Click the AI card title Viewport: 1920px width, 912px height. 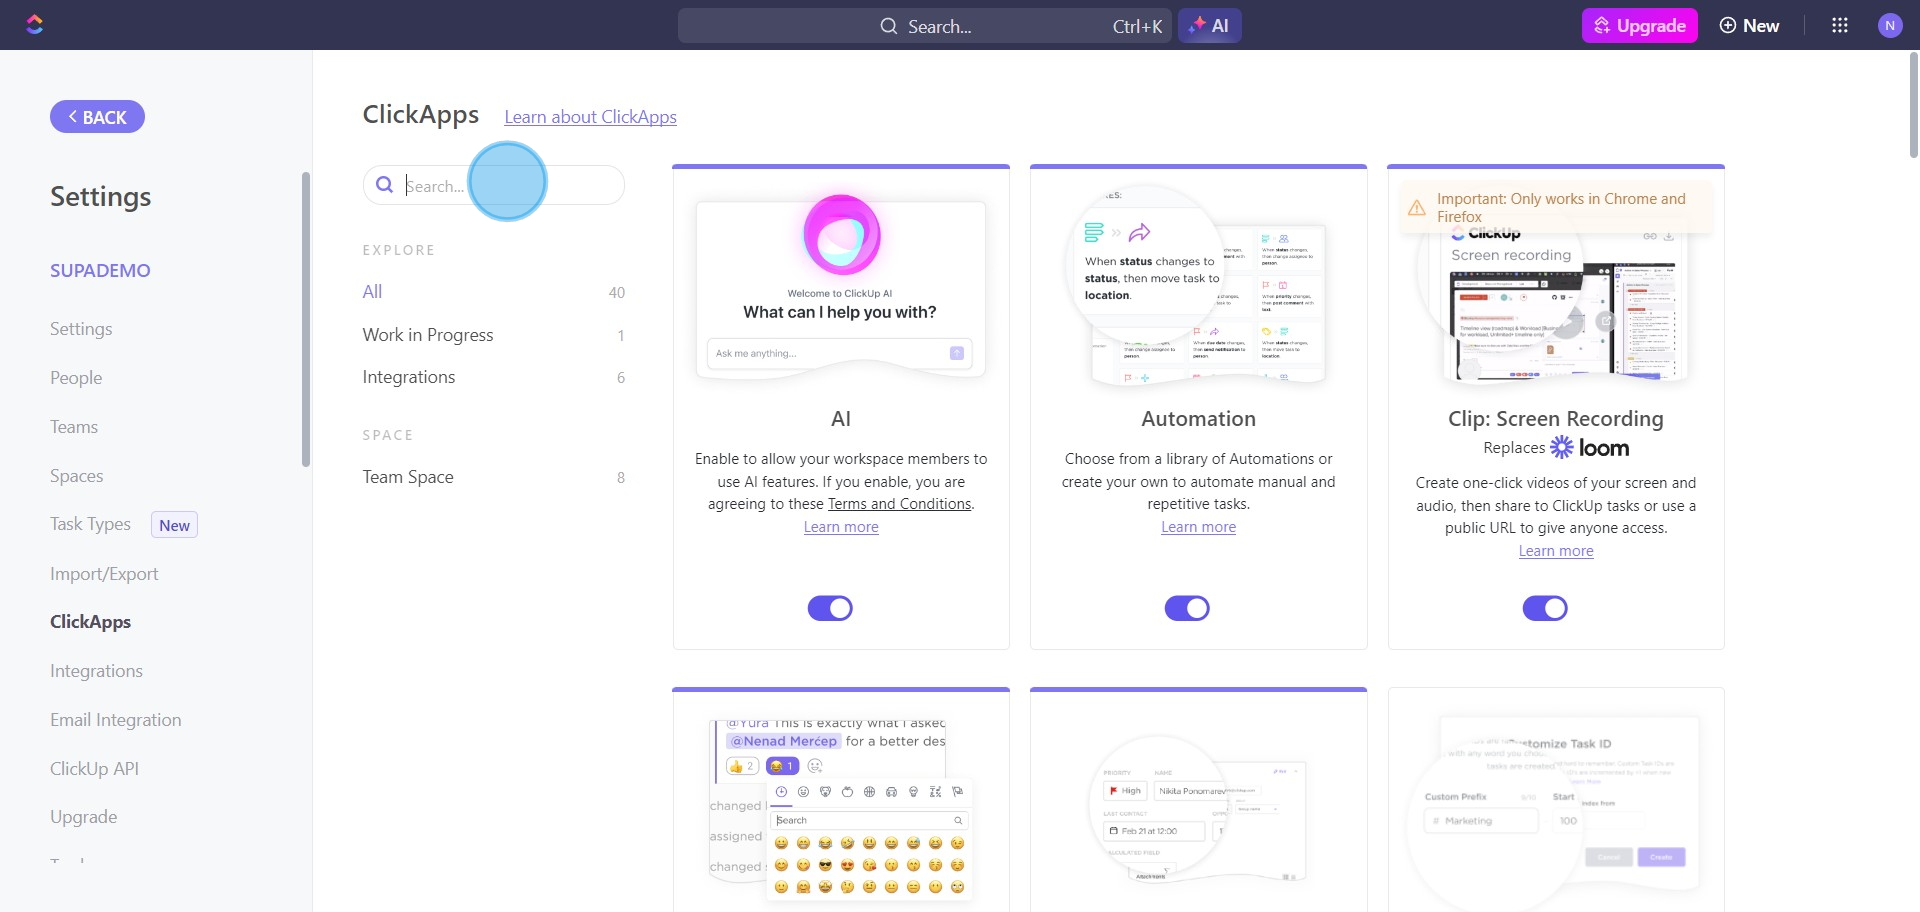pos(841,419)
